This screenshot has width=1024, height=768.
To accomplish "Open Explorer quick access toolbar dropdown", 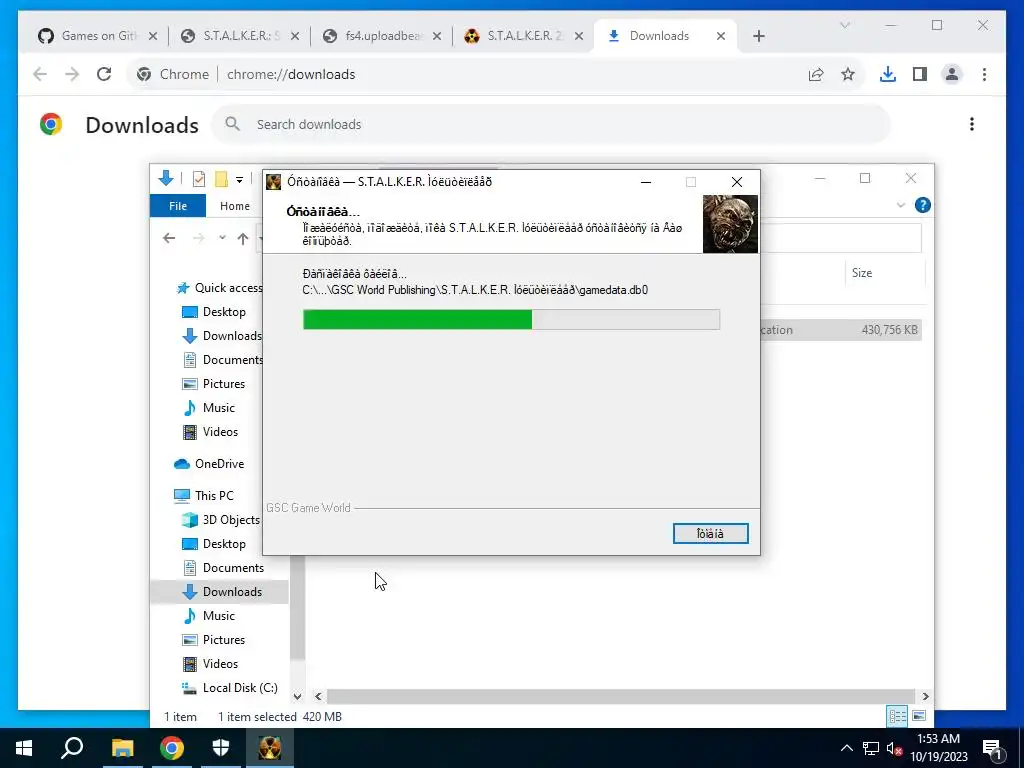I will (x=240, y=180).
